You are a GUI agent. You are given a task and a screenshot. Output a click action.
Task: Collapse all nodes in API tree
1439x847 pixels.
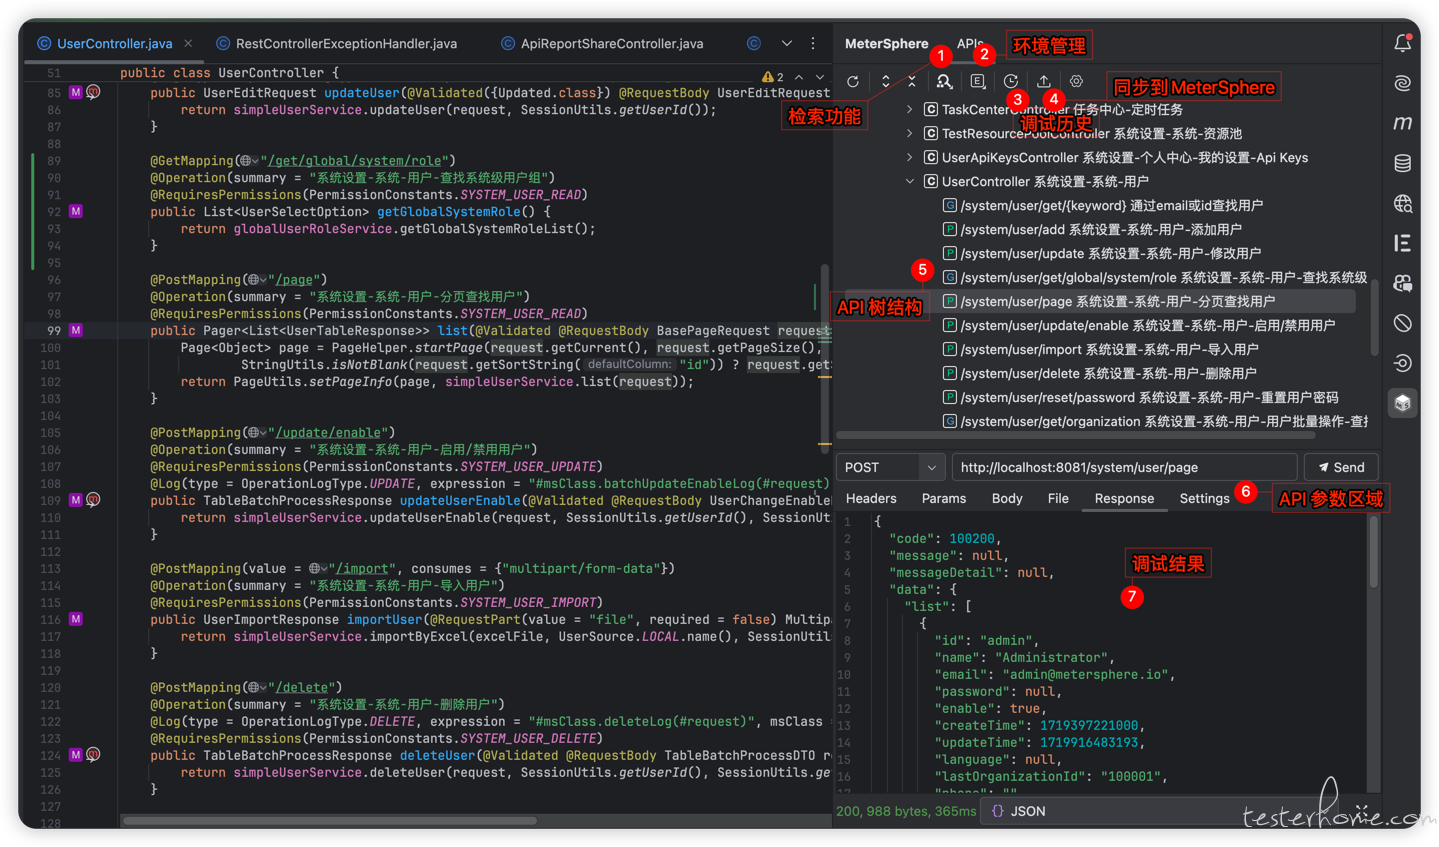click(912, 82)
